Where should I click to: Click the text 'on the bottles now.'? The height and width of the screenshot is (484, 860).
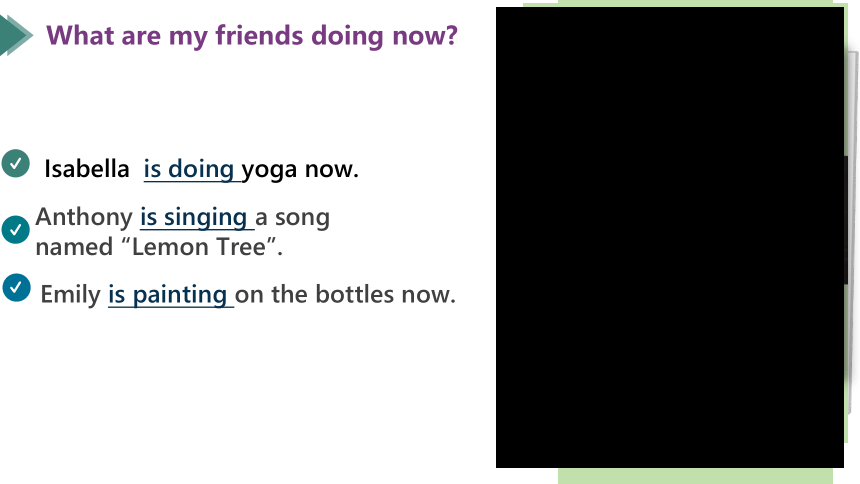pos(345,294)
